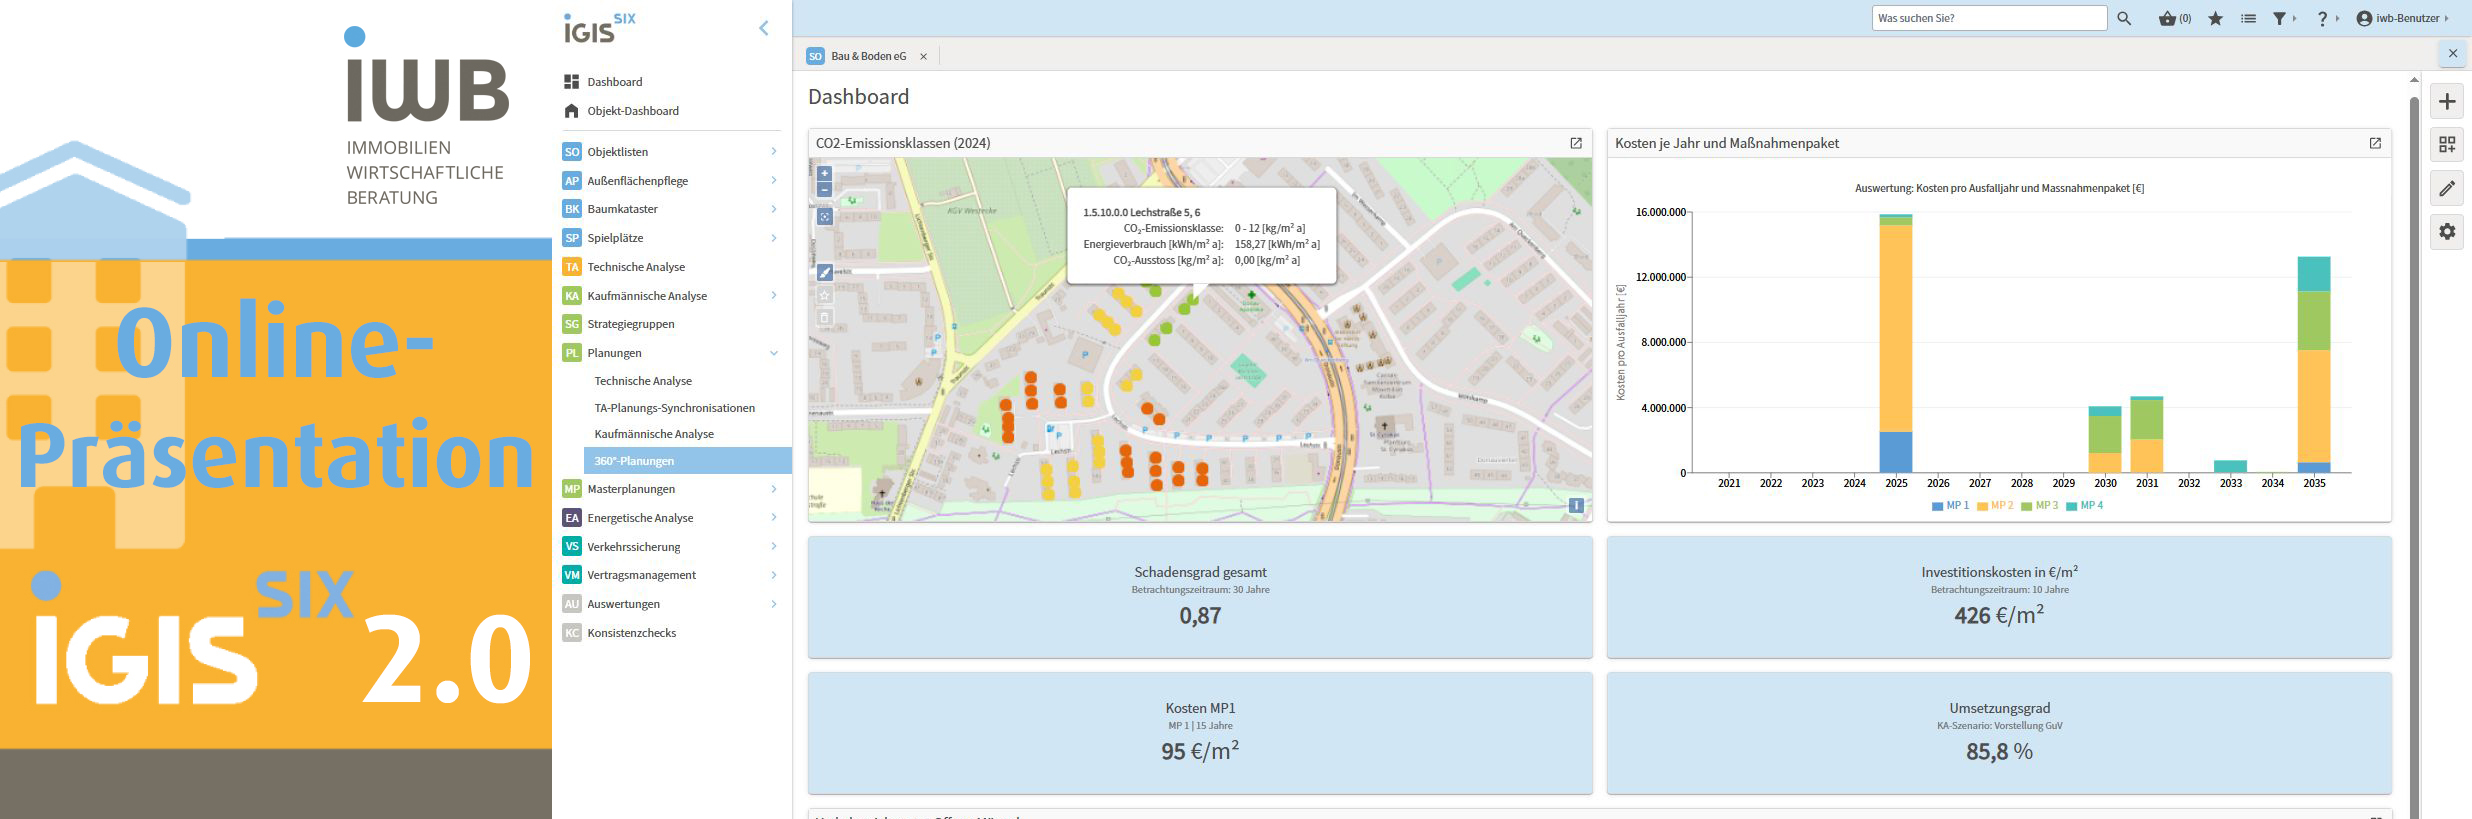Edit the dashboard with the pencil icon
The image size is (2472, 819).
point(2447,188)
